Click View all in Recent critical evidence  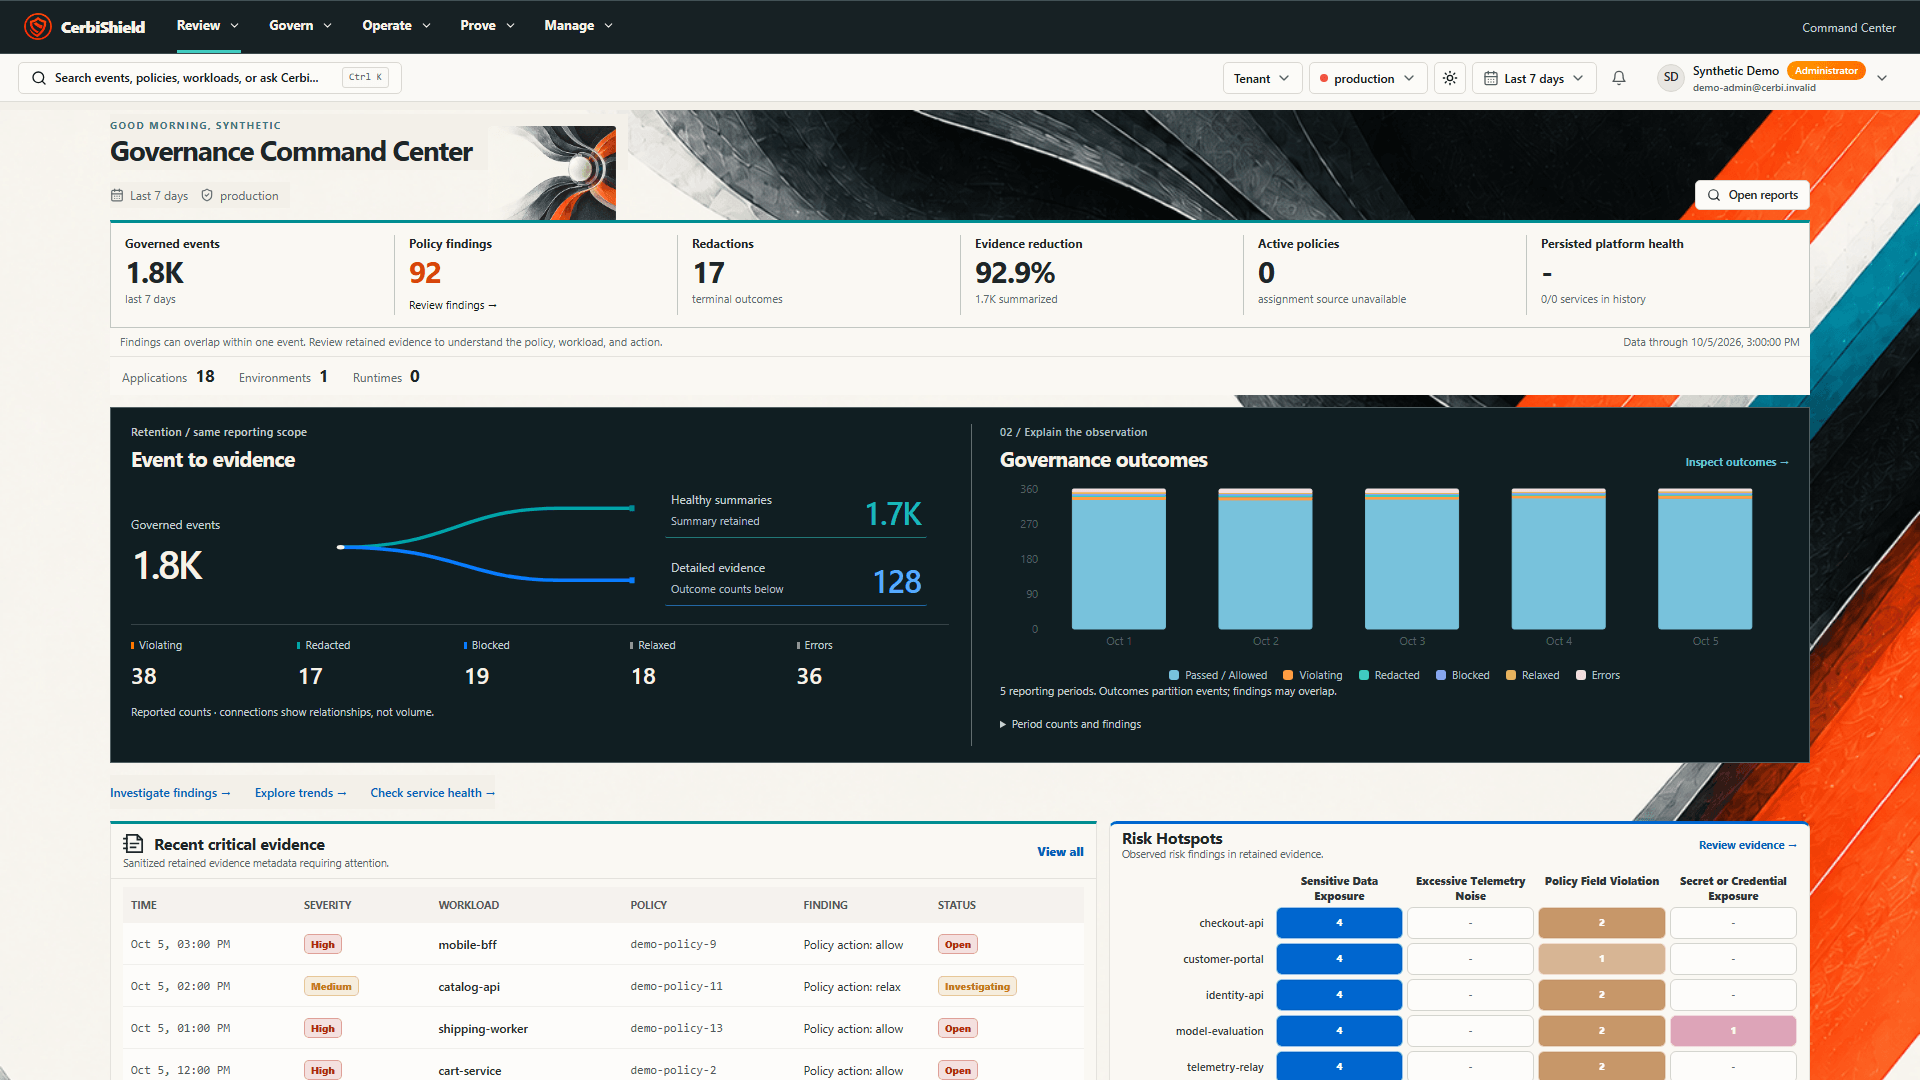pos(1060,852)
